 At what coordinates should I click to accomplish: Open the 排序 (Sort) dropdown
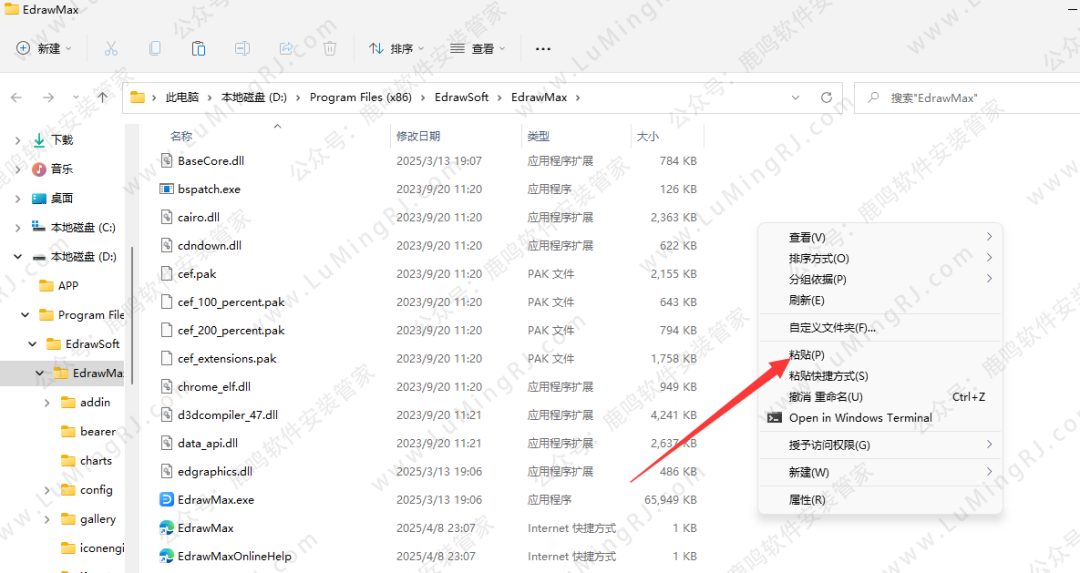click(x=397, y=48)
